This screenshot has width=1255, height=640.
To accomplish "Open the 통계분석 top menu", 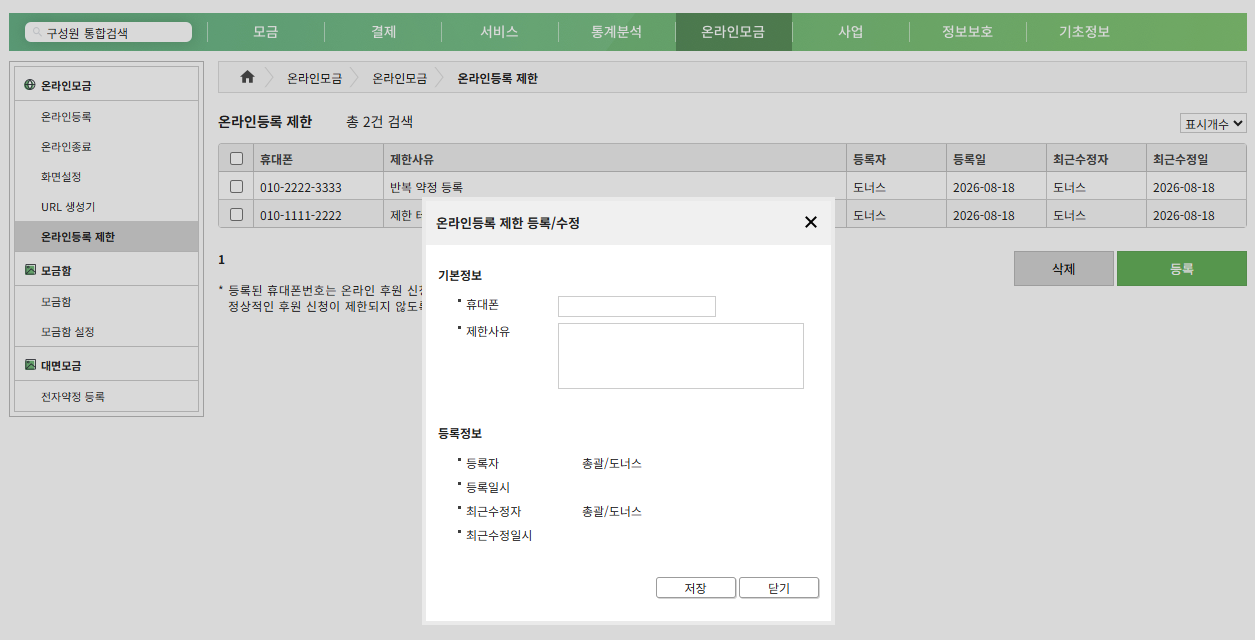I will [617, 32].
